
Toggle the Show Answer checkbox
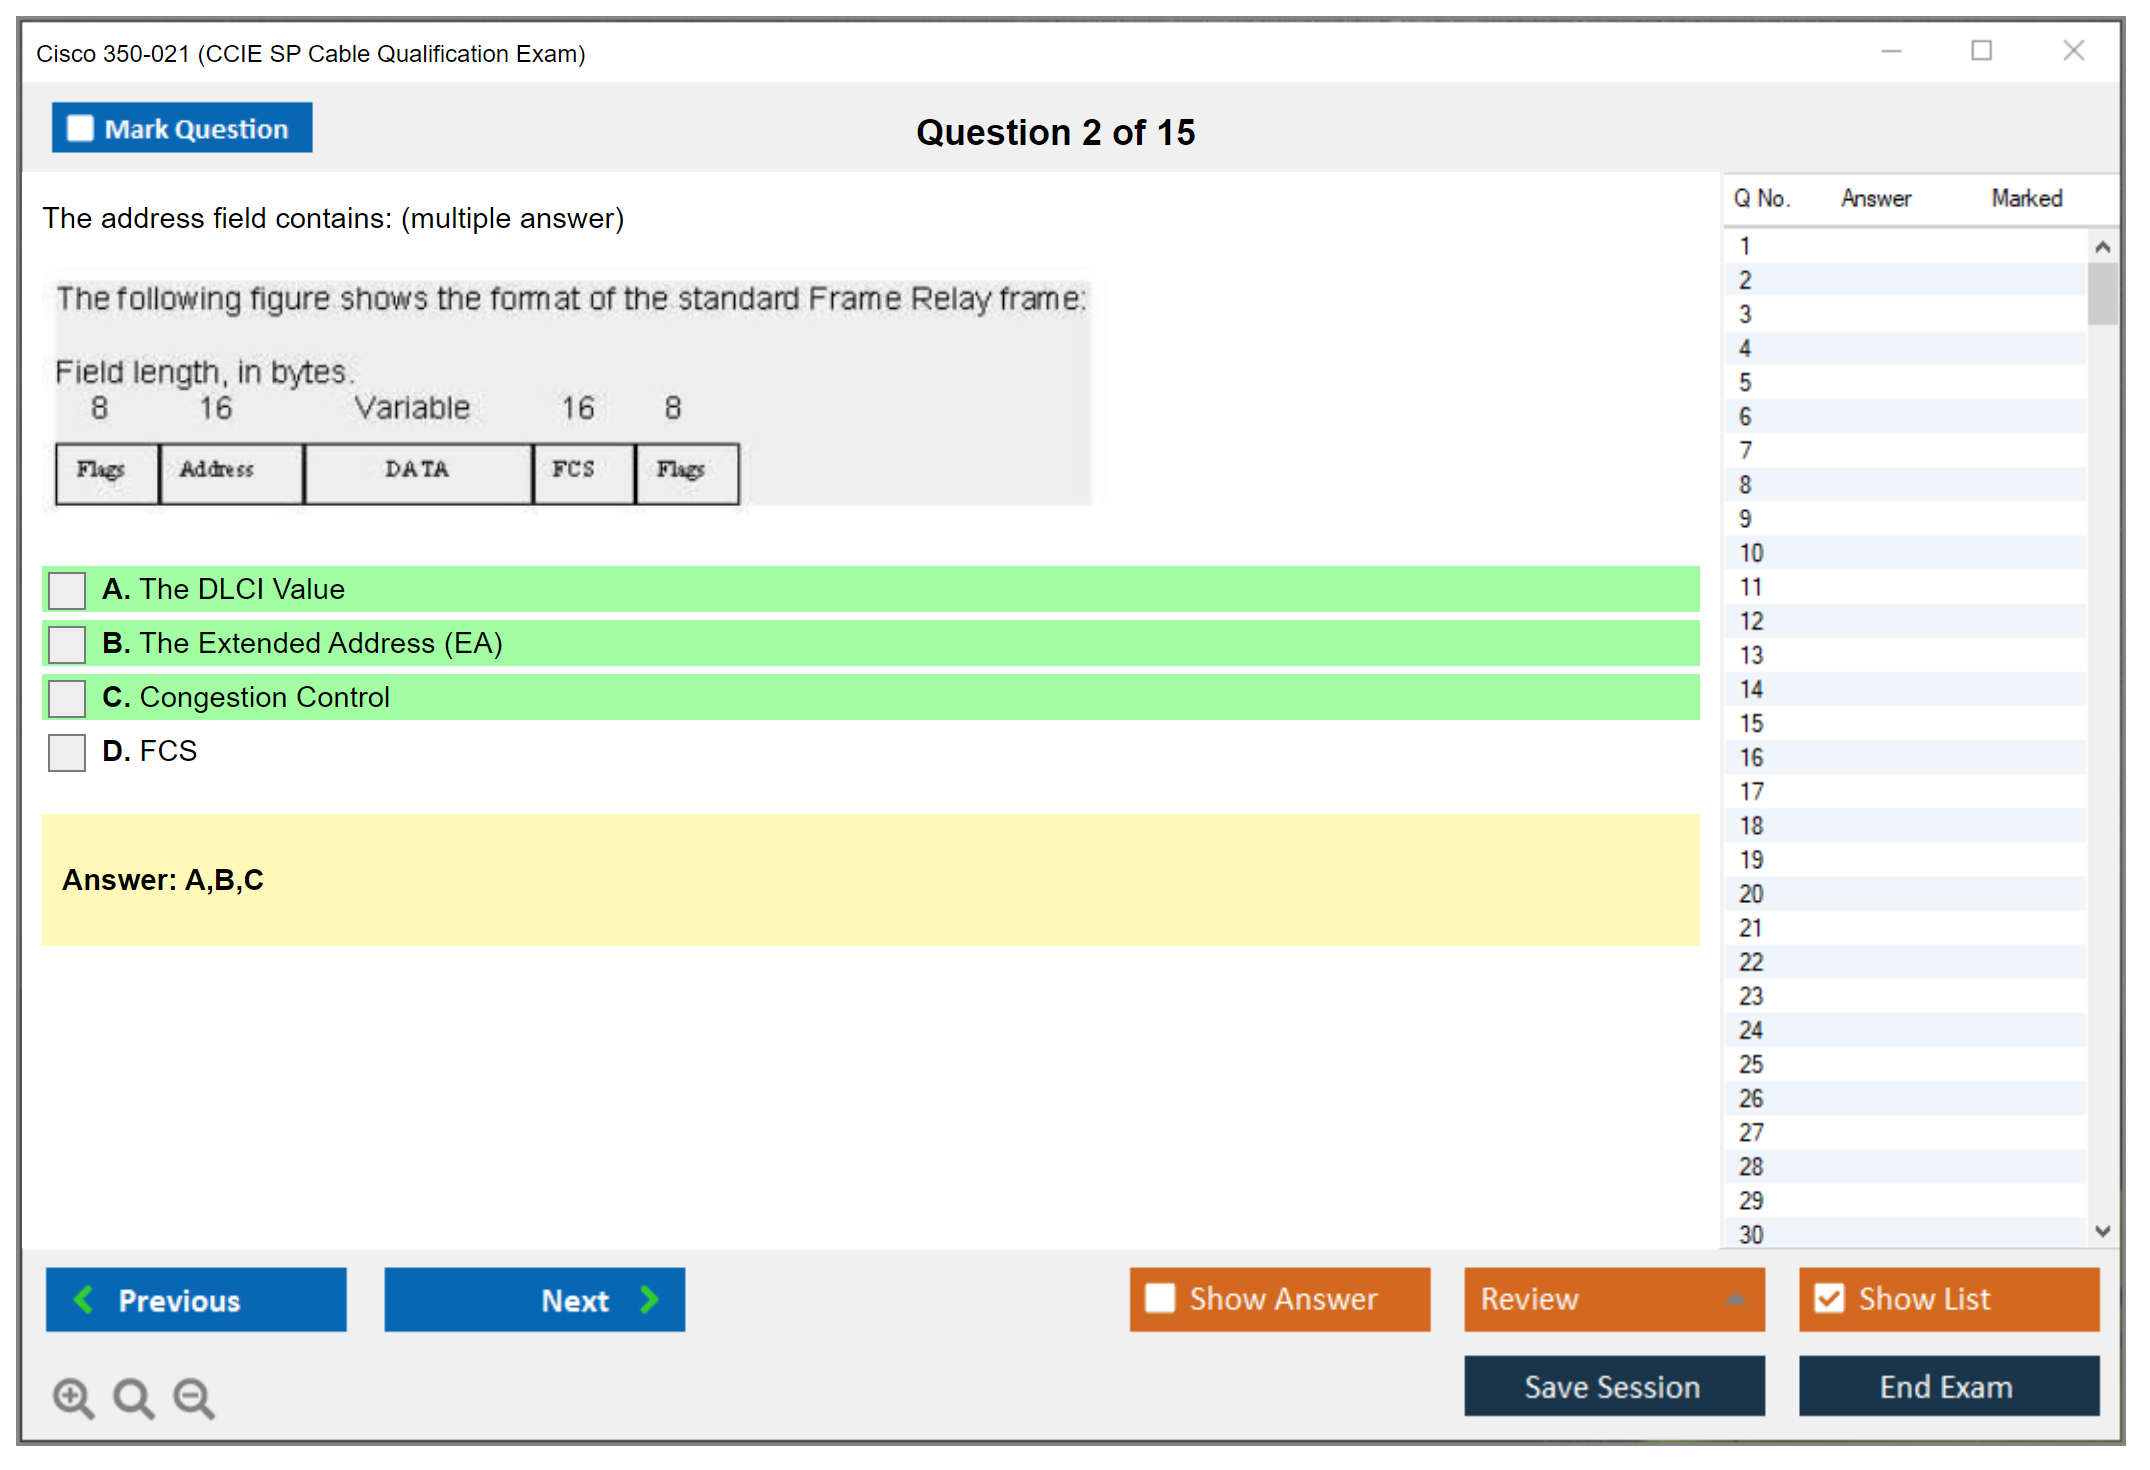[x=1160, y=1299]
